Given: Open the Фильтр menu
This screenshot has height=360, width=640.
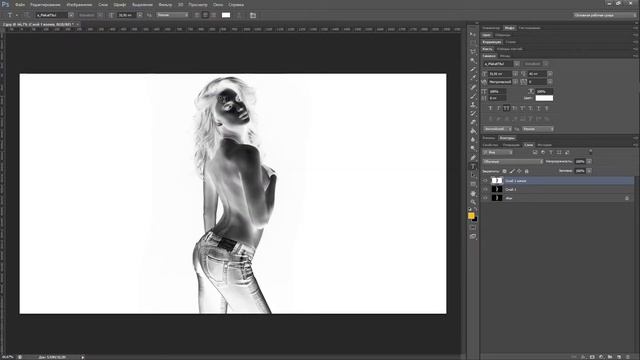Looking at the screenshot, I should pos(165,5).
